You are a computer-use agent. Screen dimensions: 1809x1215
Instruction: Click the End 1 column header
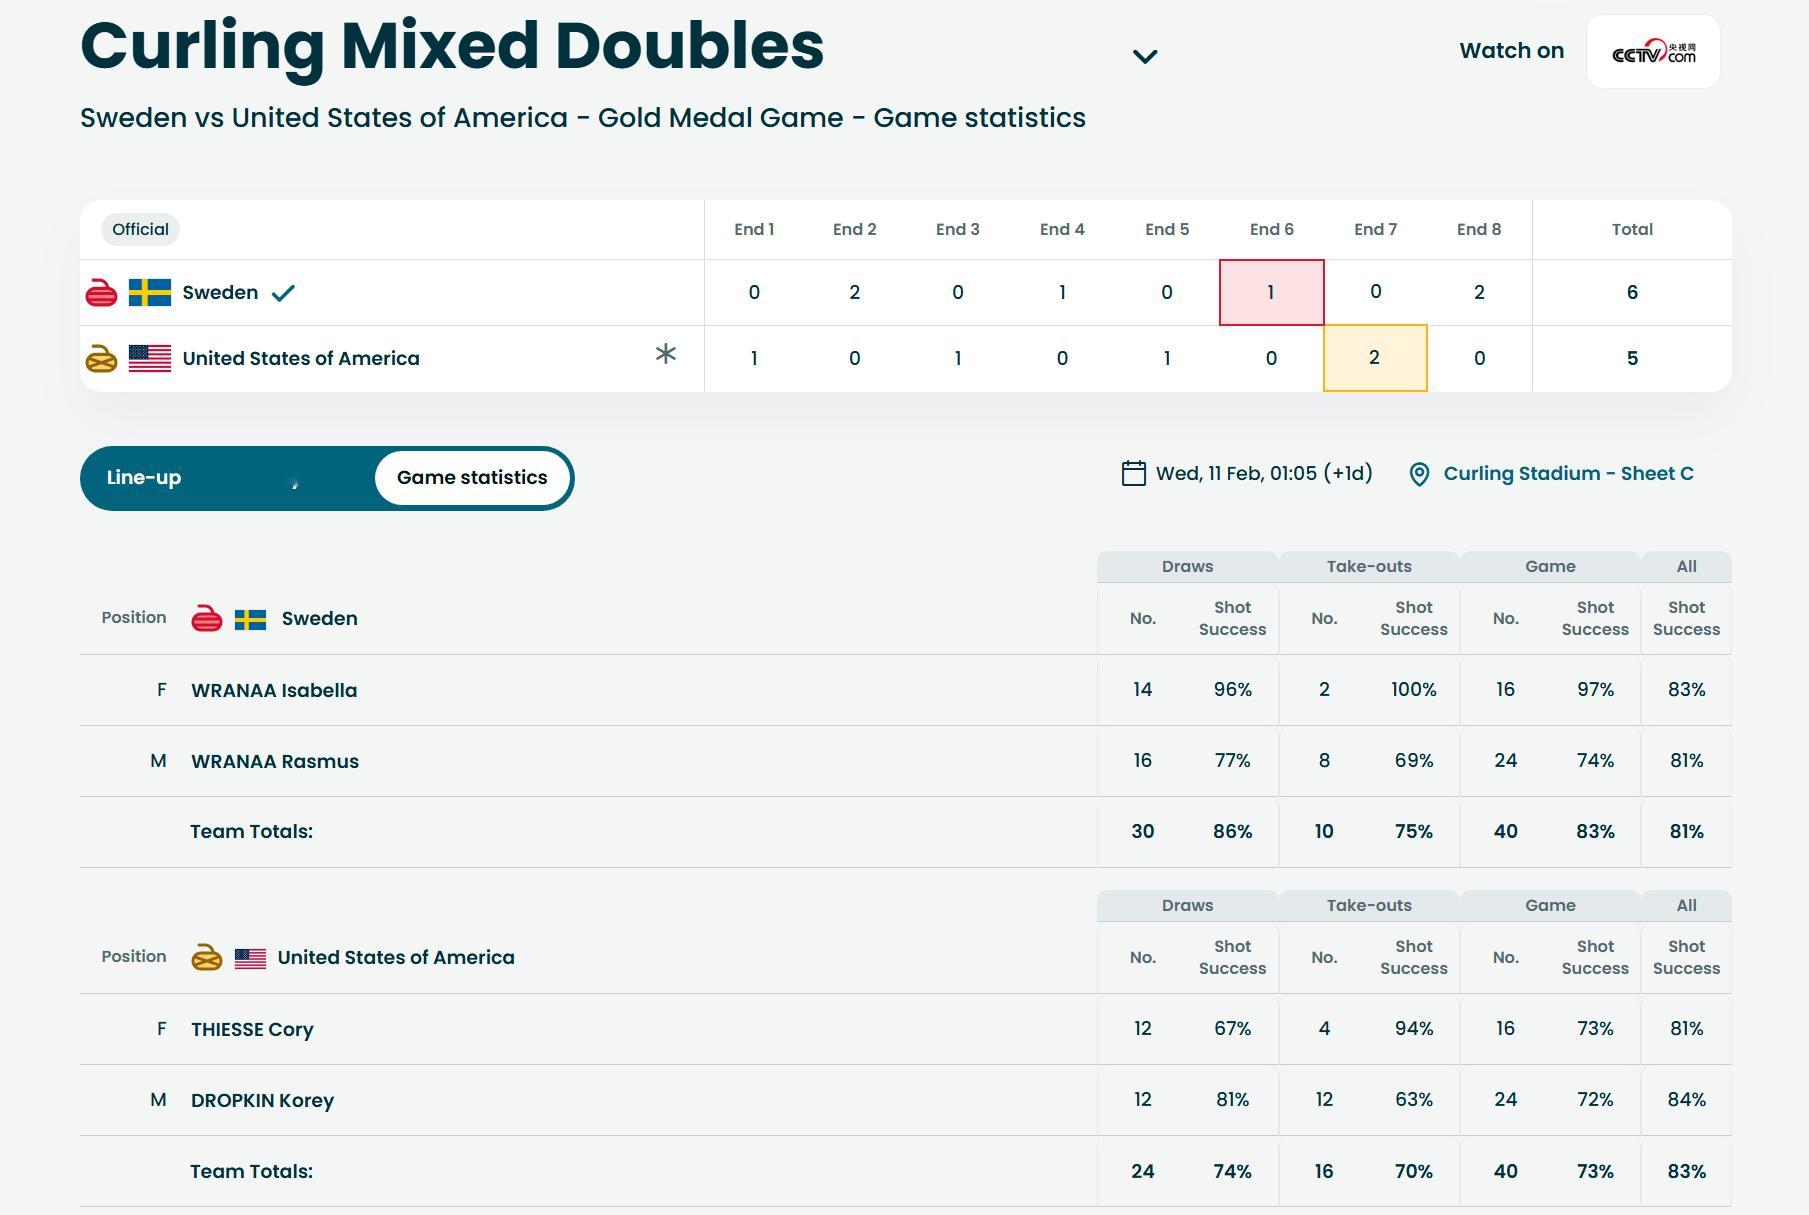(x=754, y=229)
